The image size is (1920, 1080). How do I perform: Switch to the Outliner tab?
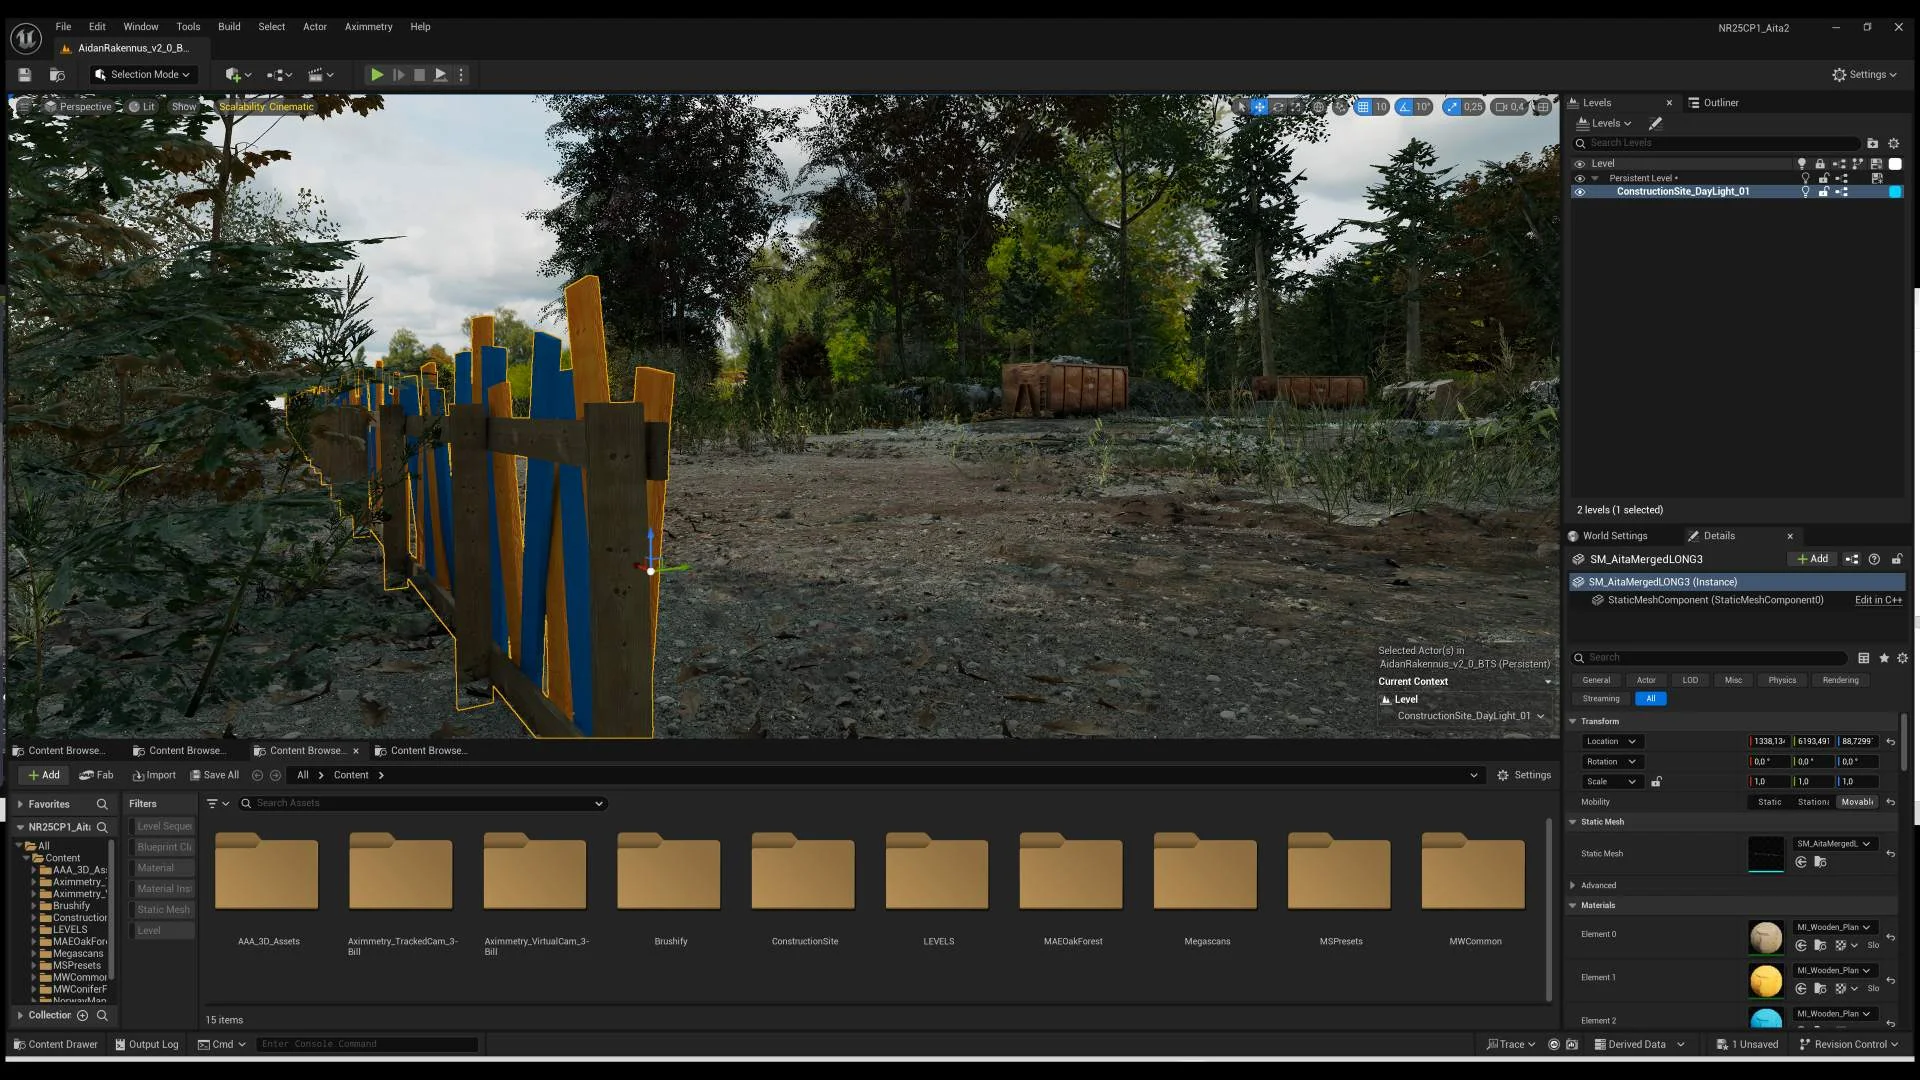pos(1714,103)
